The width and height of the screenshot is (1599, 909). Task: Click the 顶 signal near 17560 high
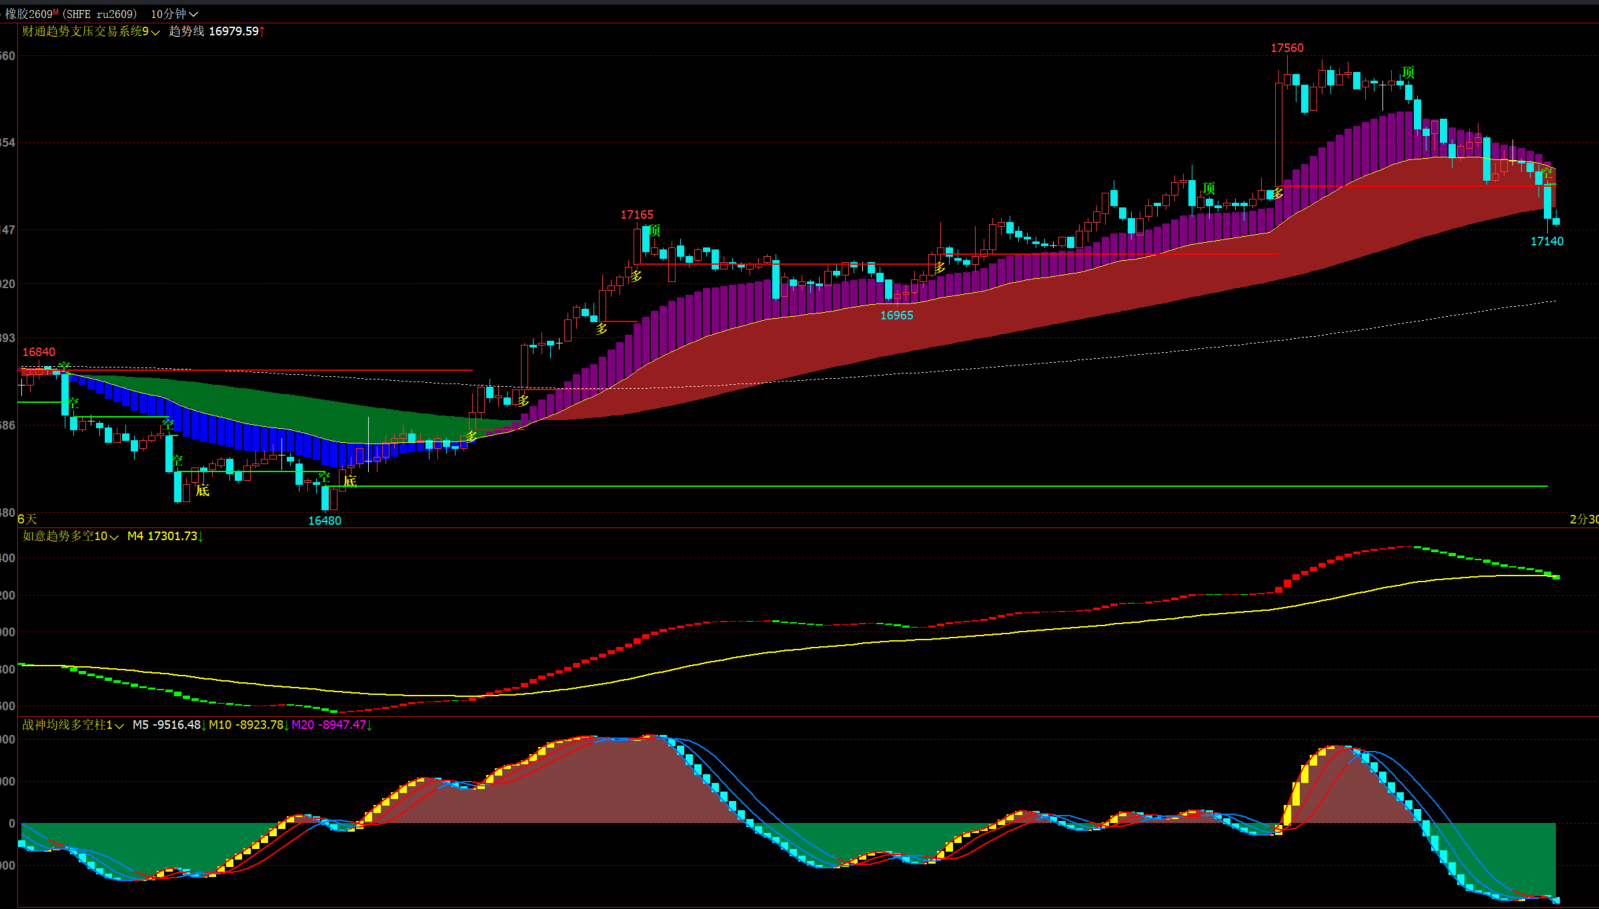tap(1408, 73)
